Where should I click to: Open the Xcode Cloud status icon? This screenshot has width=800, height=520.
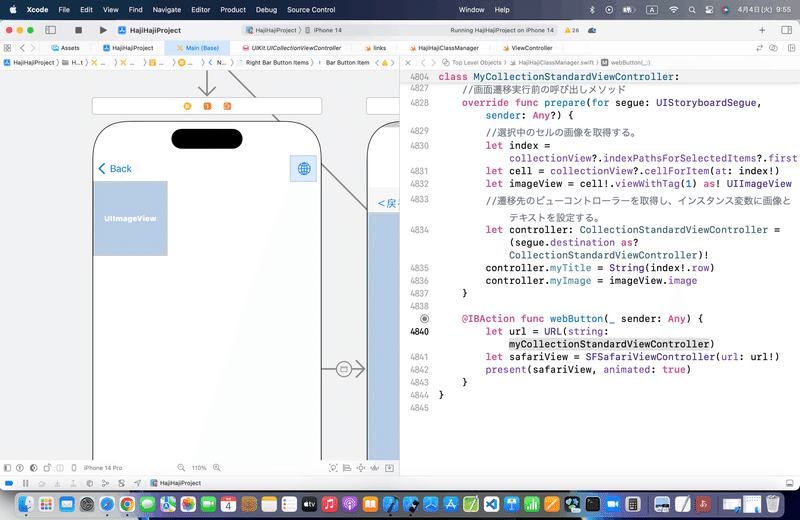(x=592, y=30)
